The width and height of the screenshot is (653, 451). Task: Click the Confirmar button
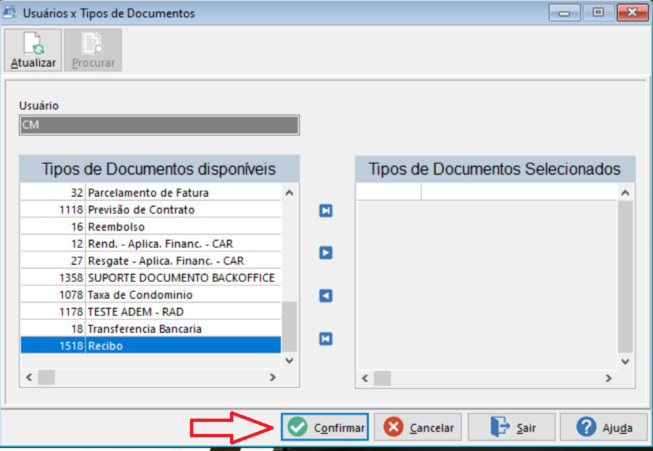(x=325, y=427)
